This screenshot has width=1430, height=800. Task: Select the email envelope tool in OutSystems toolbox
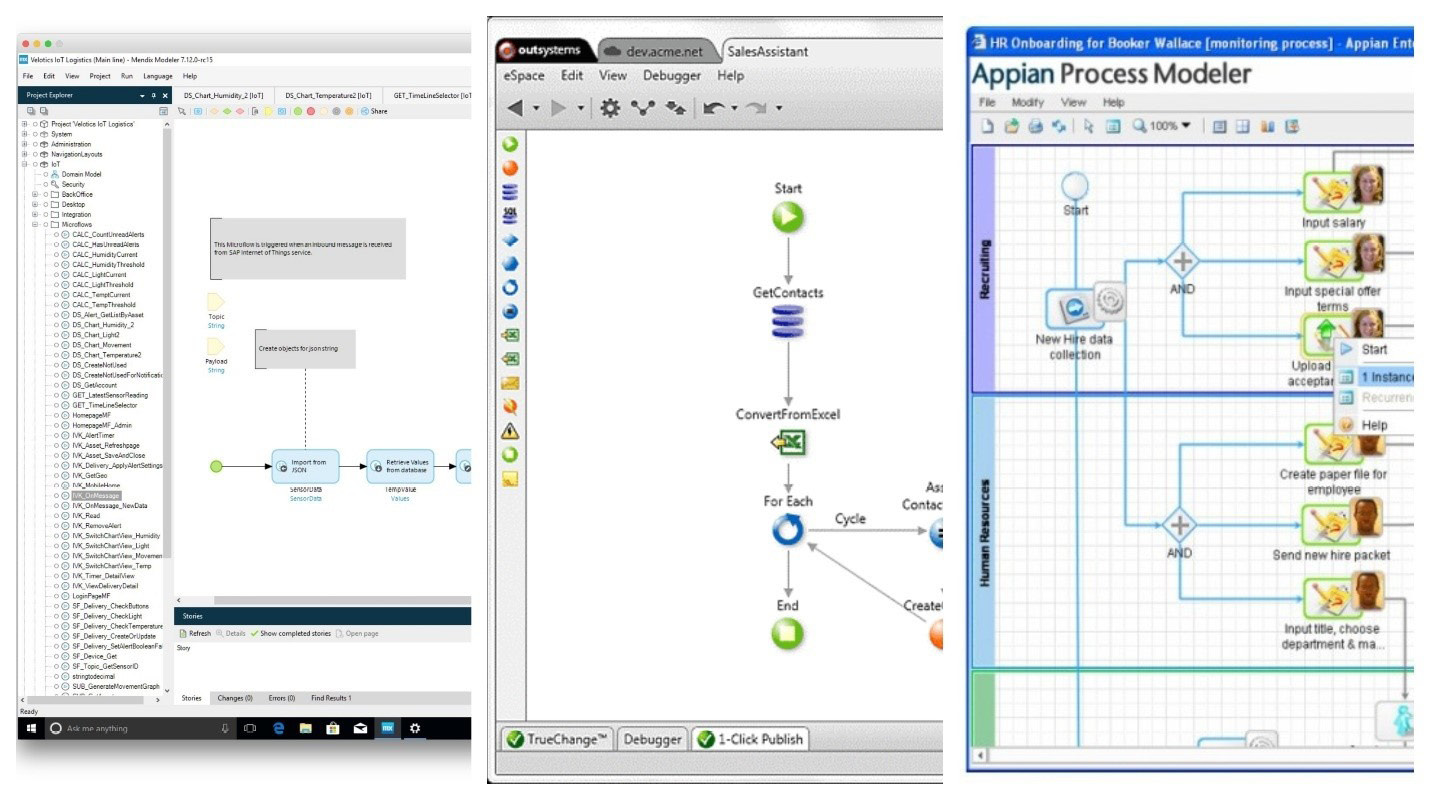click(x=510, y=383)
